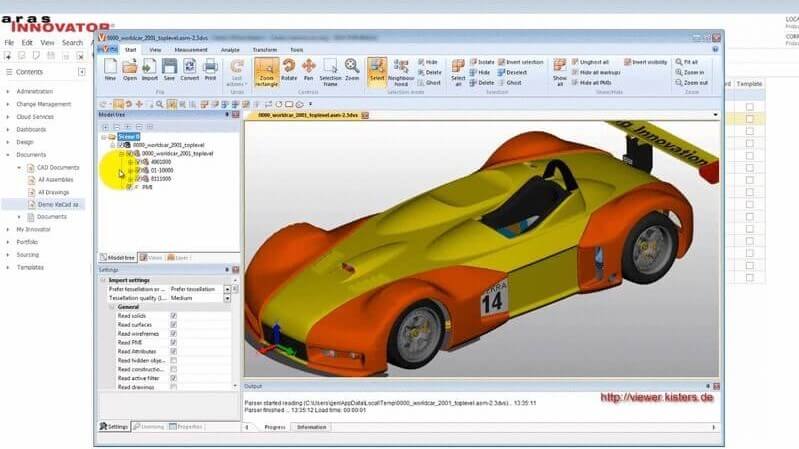Open the Start ribbon tab
The width and height of the screenshot is (799, 449).
[130, 50]
